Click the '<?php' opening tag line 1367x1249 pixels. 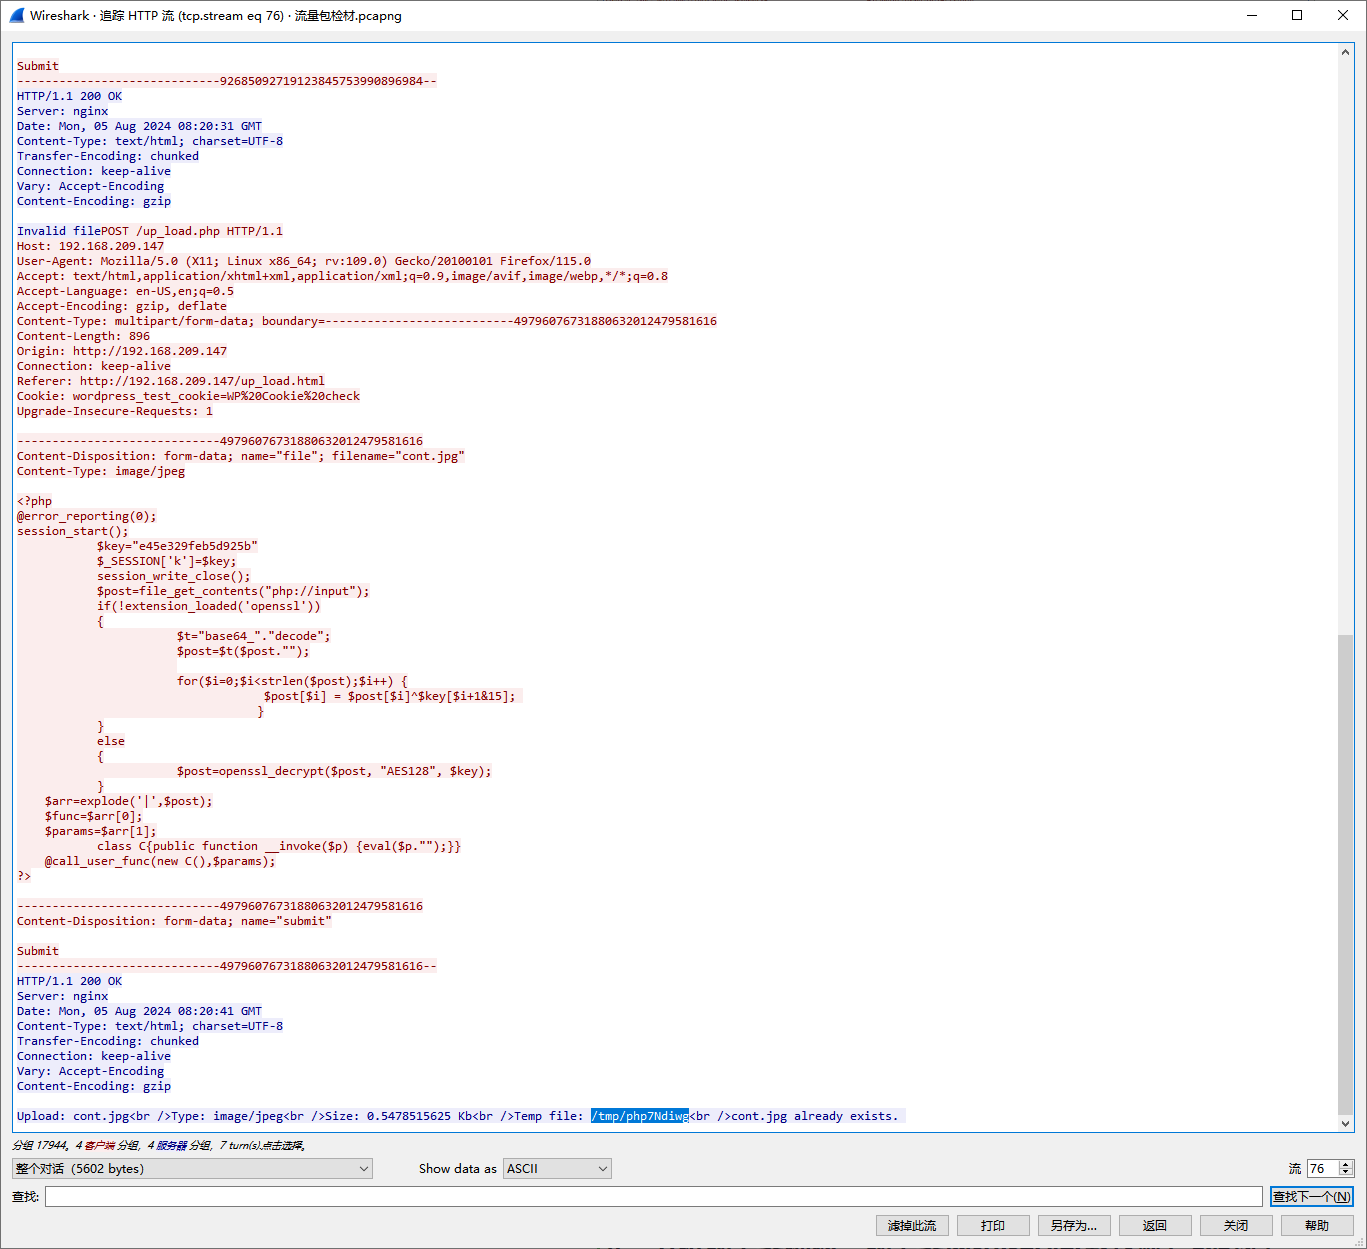click(x=34, y=501)
